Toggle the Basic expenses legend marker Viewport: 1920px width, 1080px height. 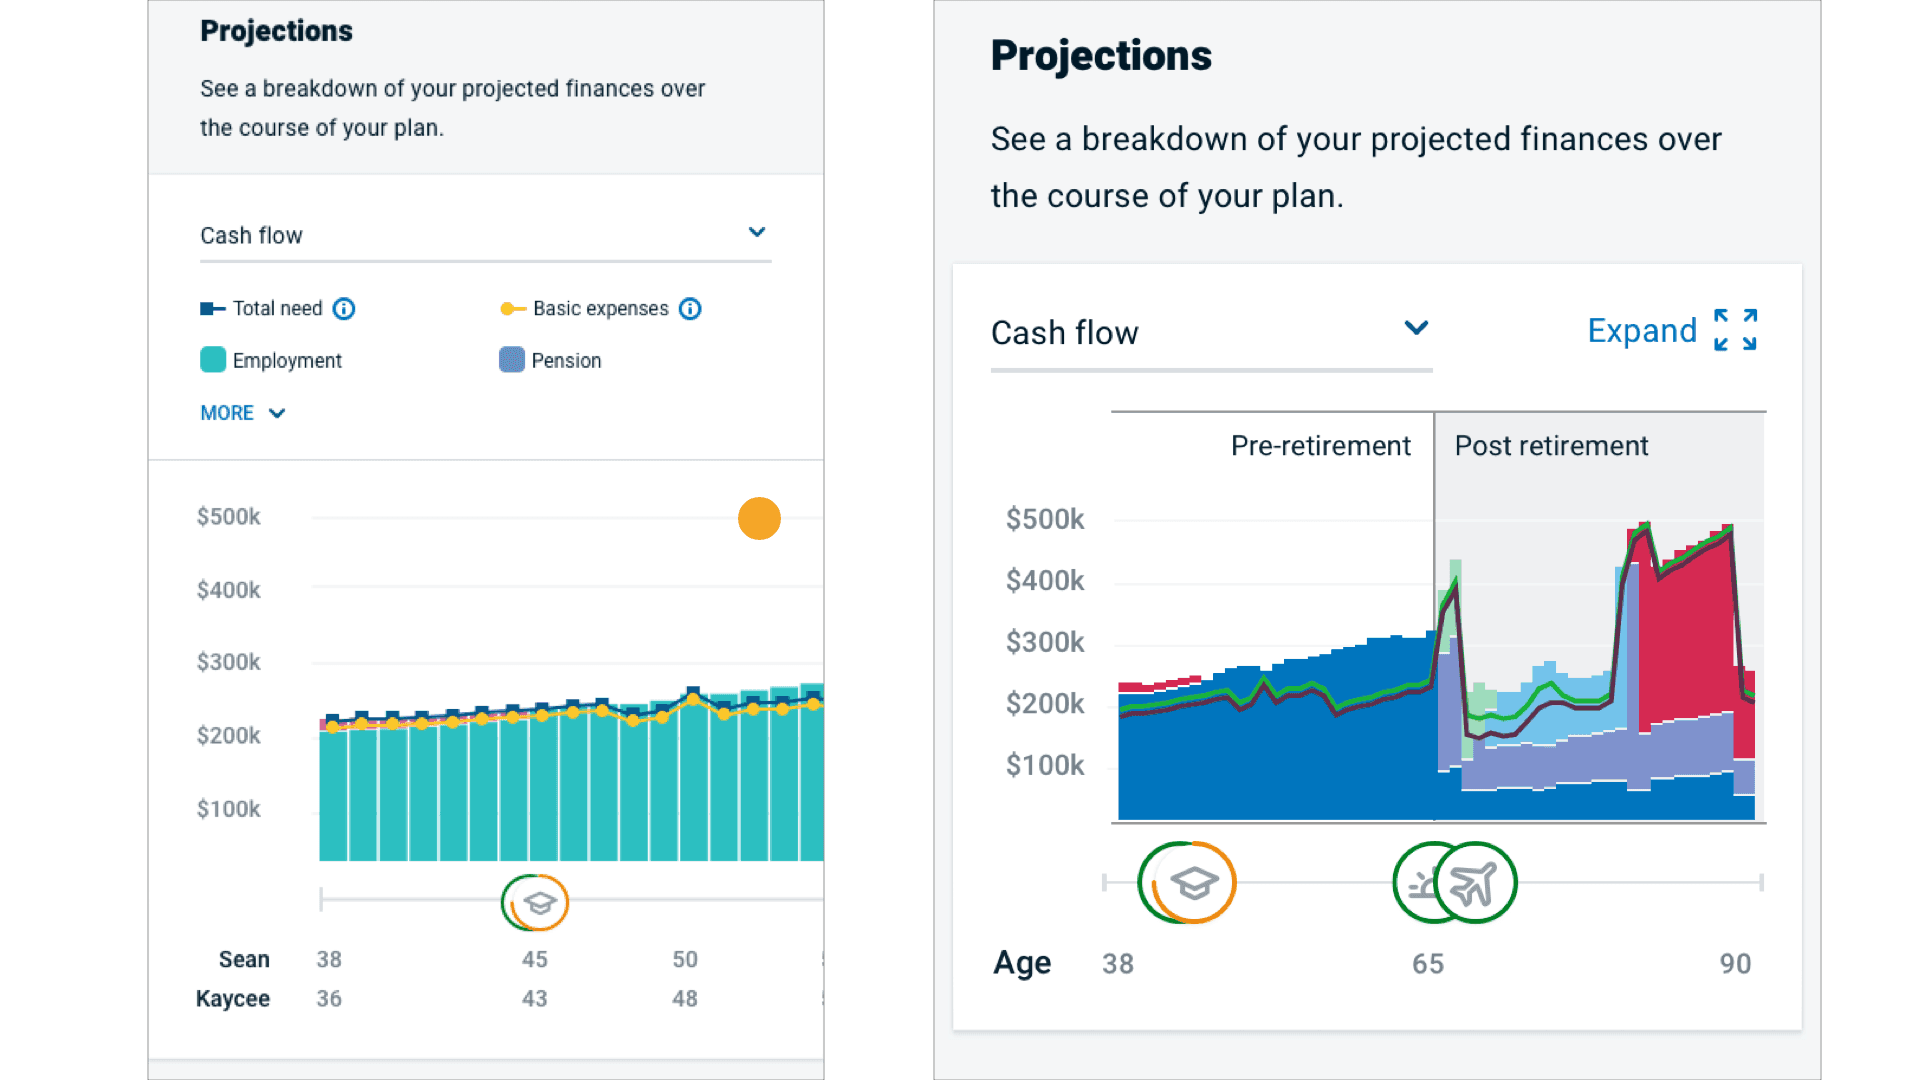pos(513,309)
